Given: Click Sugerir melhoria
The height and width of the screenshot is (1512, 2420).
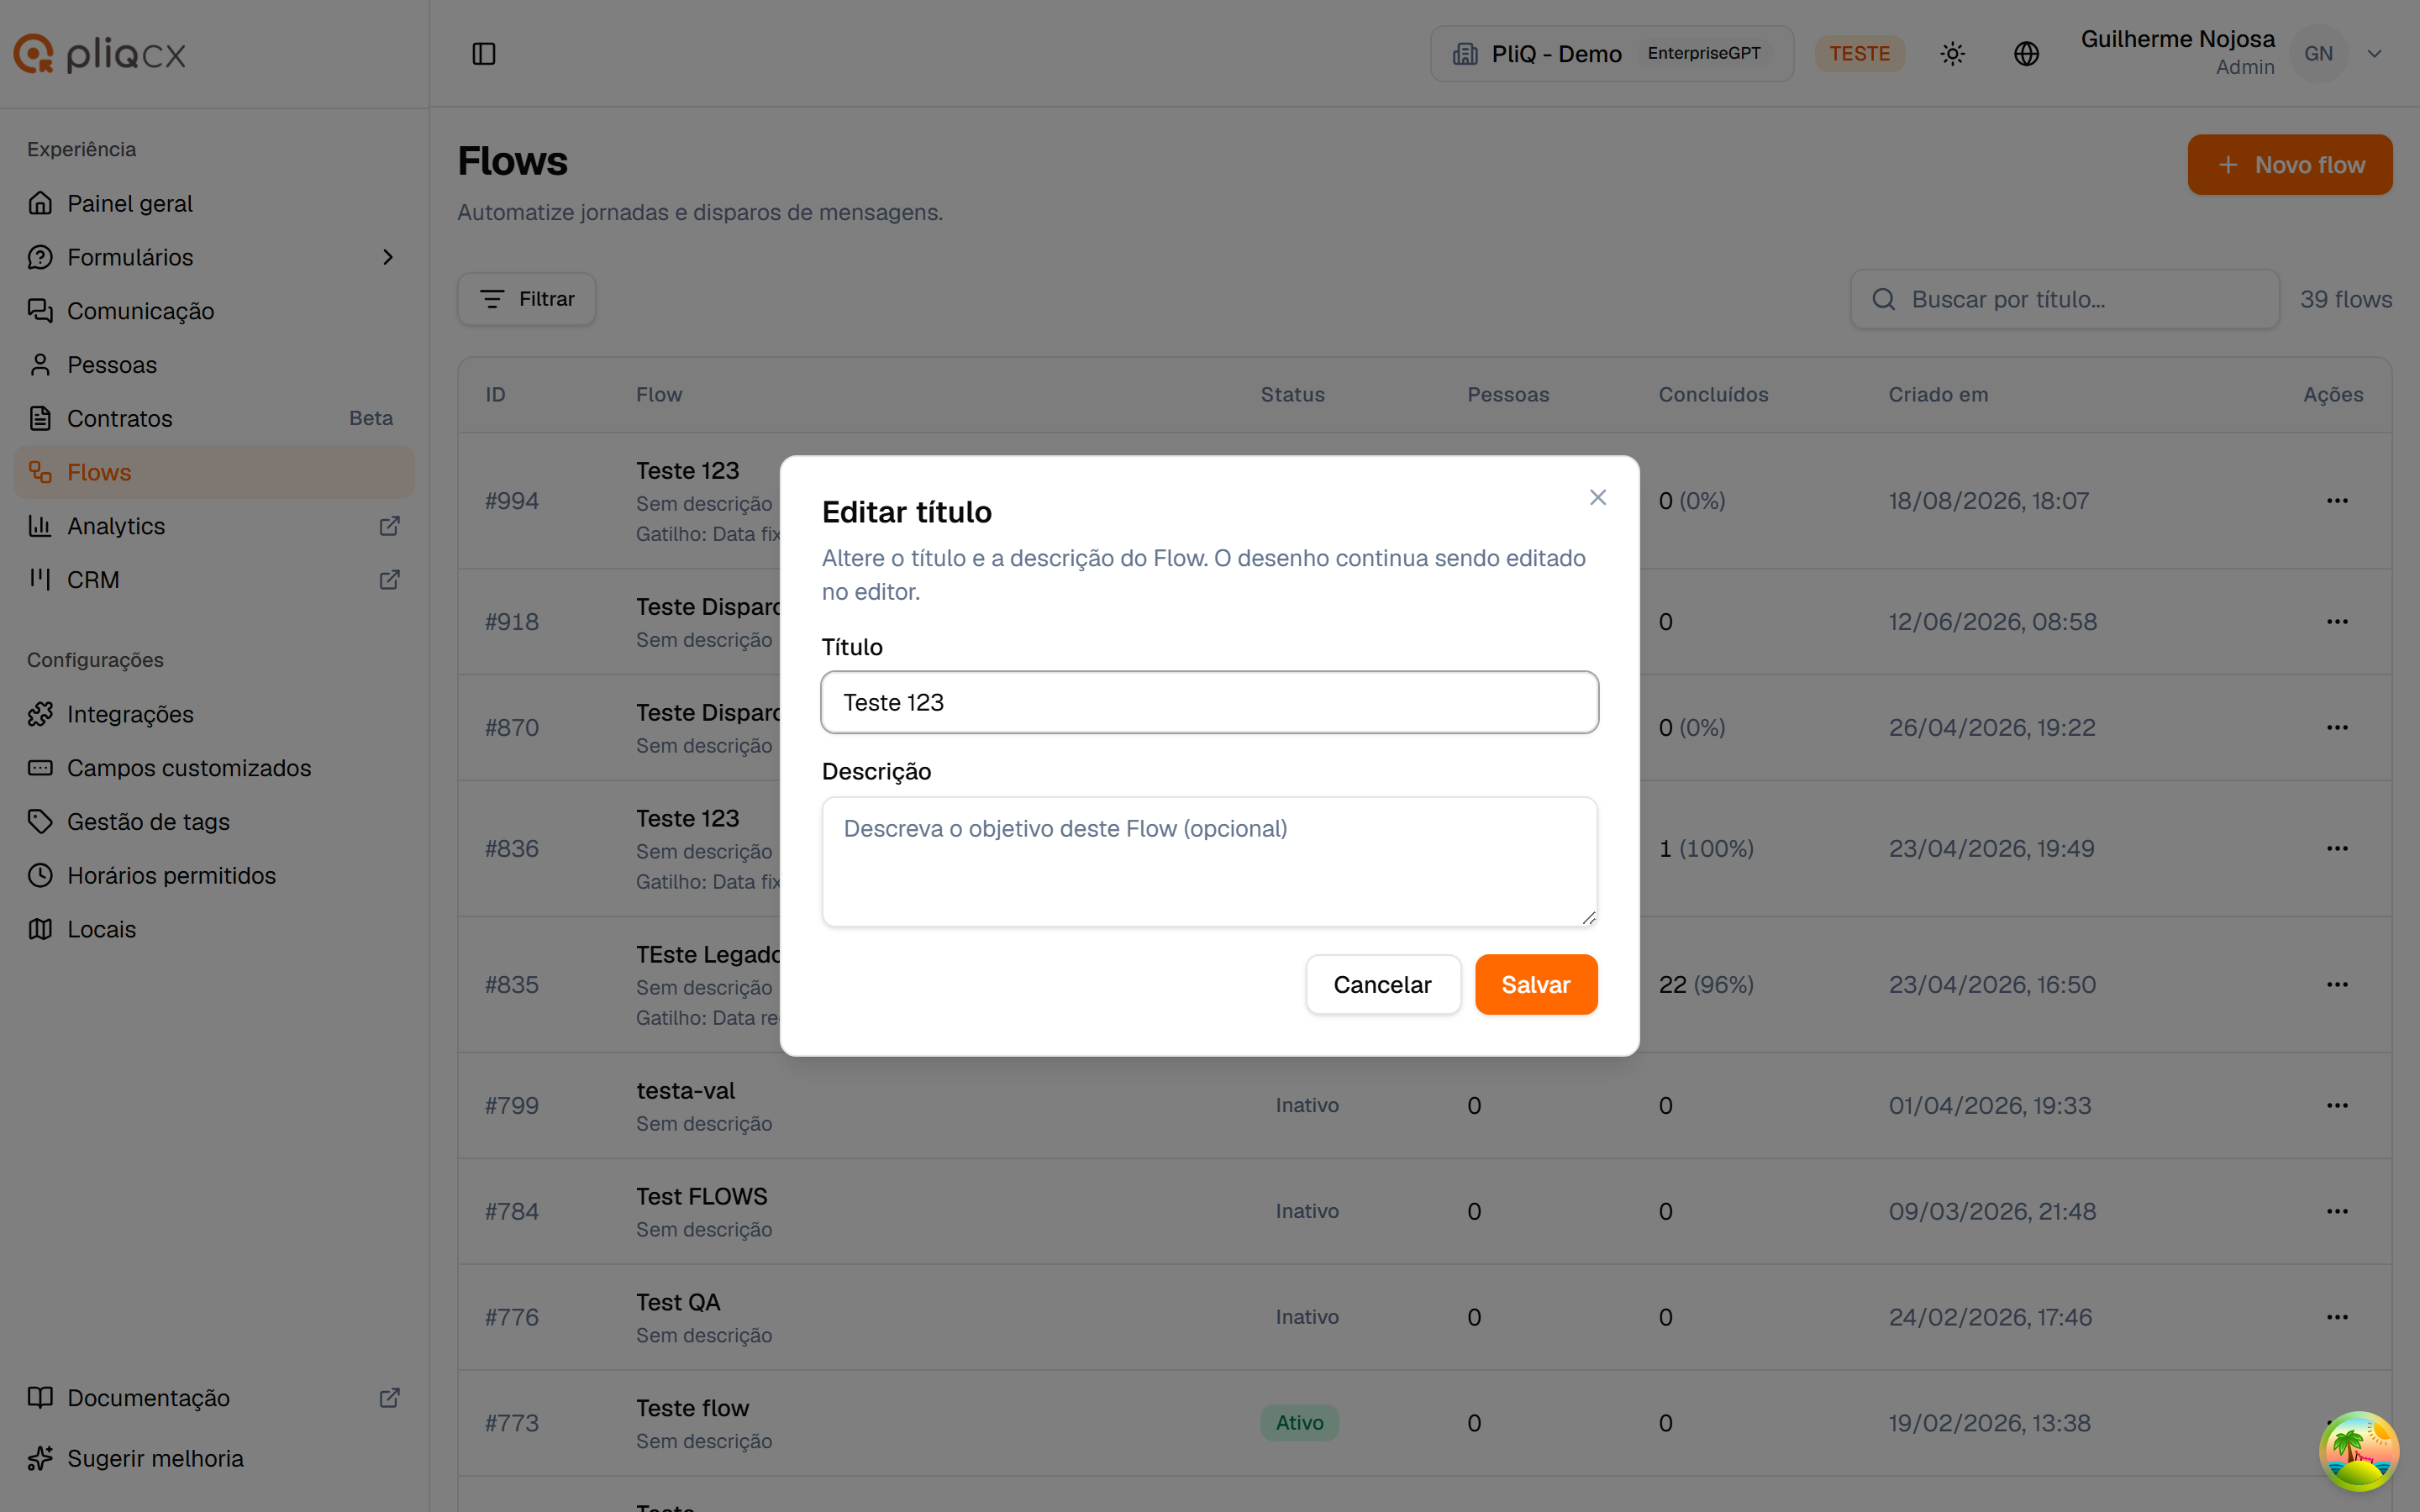Looking at the screenshot, I should pos(214,1458).
